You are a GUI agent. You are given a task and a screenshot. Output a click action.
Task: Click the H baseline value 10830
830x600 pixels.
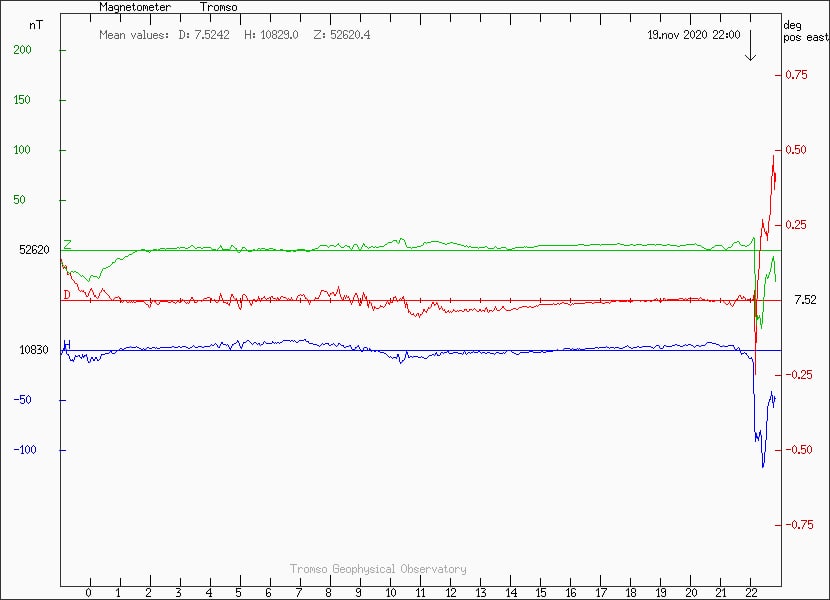[34, 350]
